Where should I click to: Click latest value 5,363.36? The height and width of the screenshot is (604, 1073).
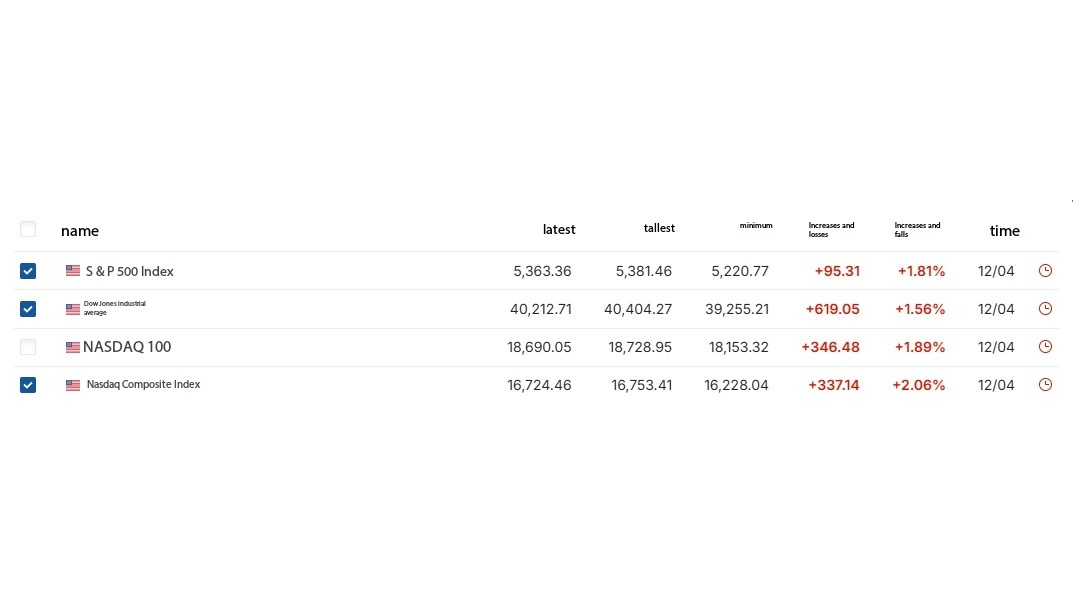coord(542,272)
